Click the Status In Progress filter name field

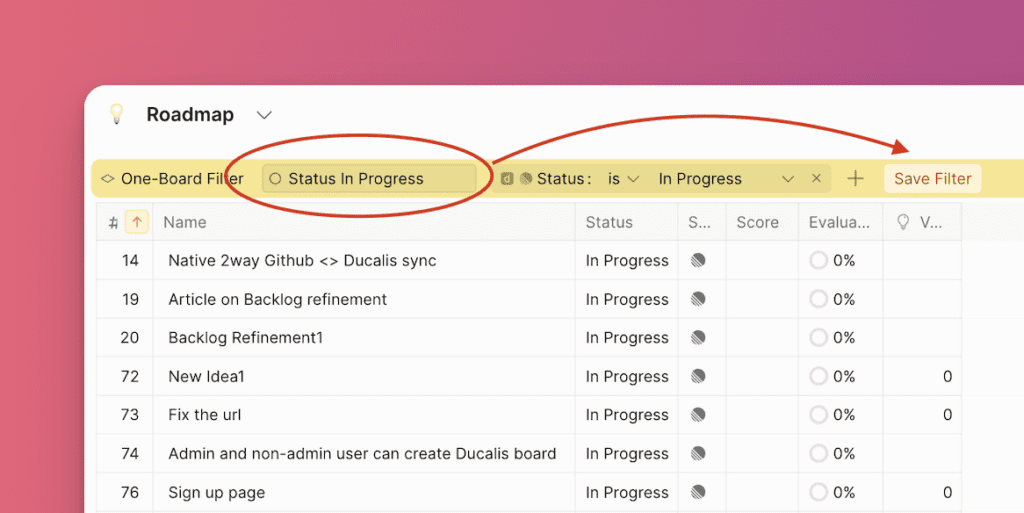pyautogui.click(x=368, y=179)
